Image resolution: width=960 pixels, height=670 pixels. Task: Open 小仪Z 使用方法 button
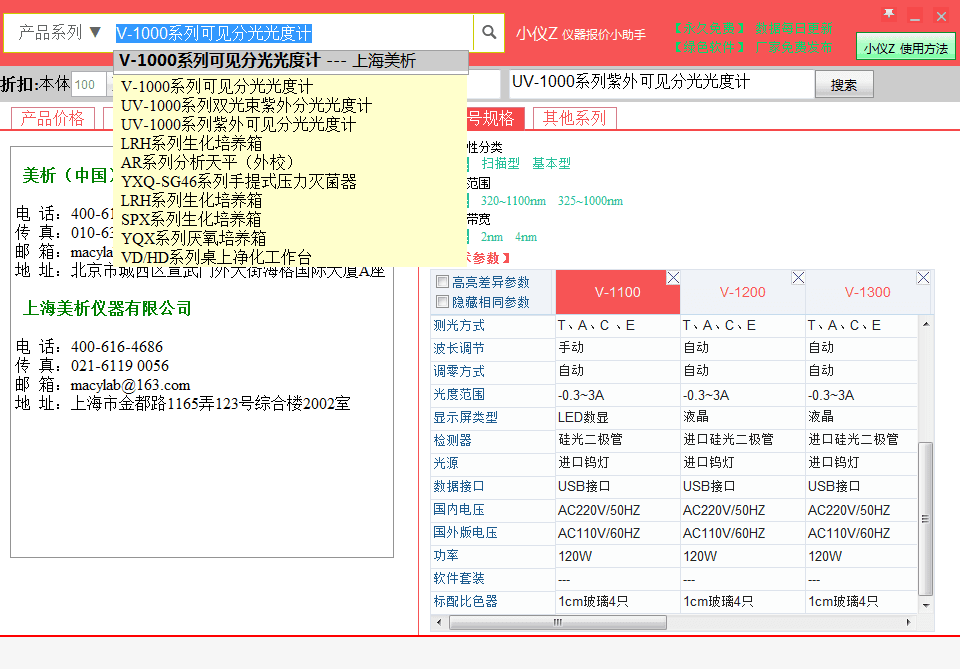pyautogui.click(x=906, y=48)
